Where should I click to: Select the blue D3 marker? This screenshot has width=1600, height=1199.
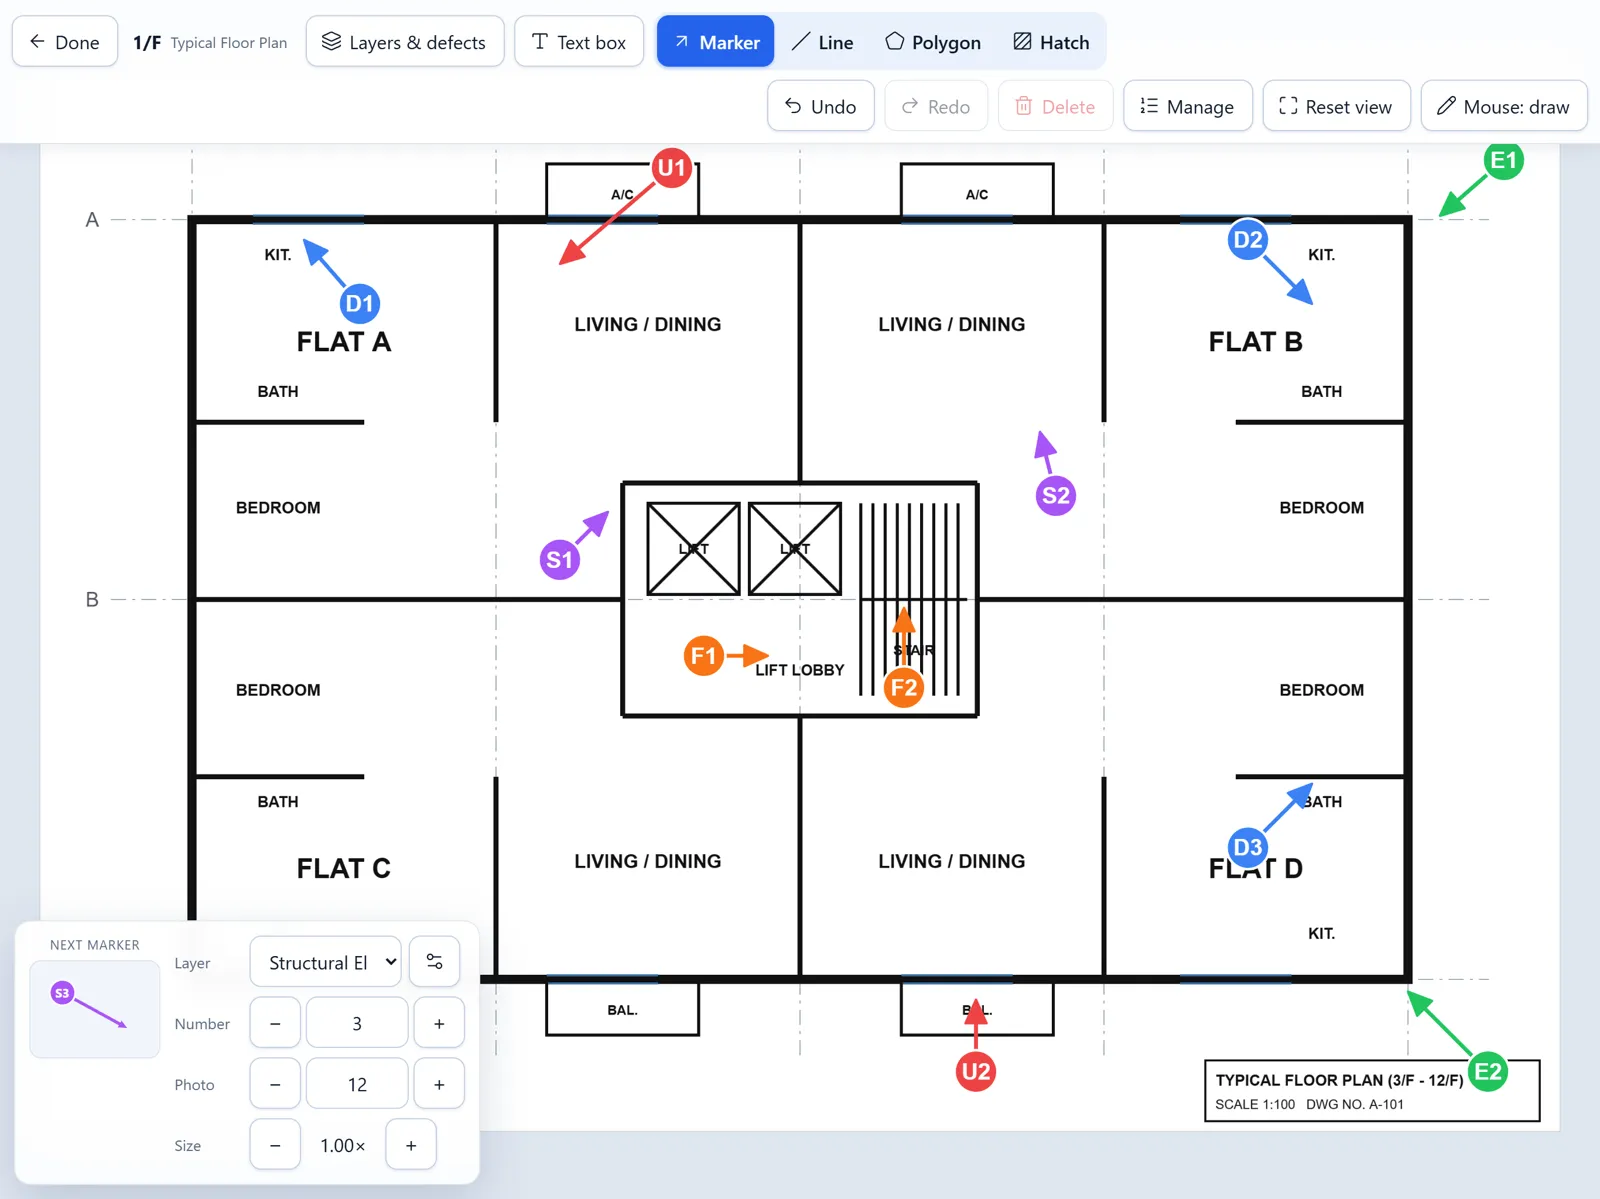pos(1248,848)
